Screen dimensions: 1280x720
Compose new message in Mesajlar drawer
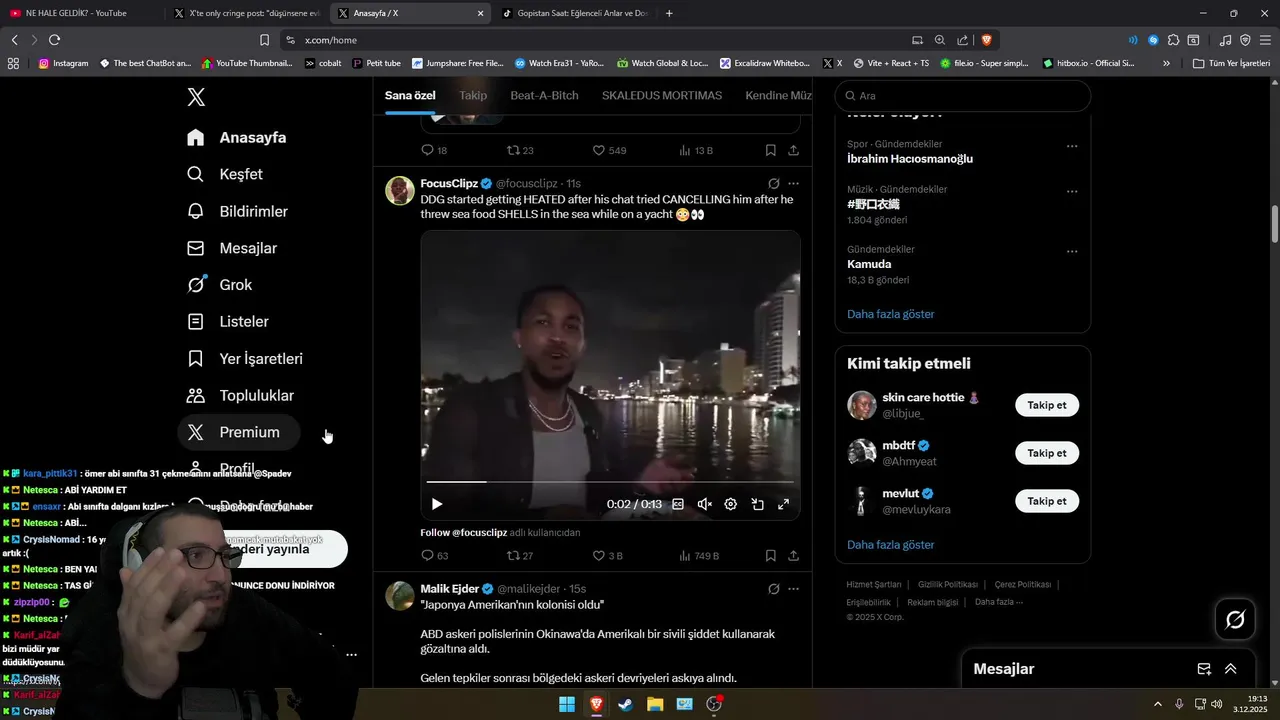point(1204,669)
